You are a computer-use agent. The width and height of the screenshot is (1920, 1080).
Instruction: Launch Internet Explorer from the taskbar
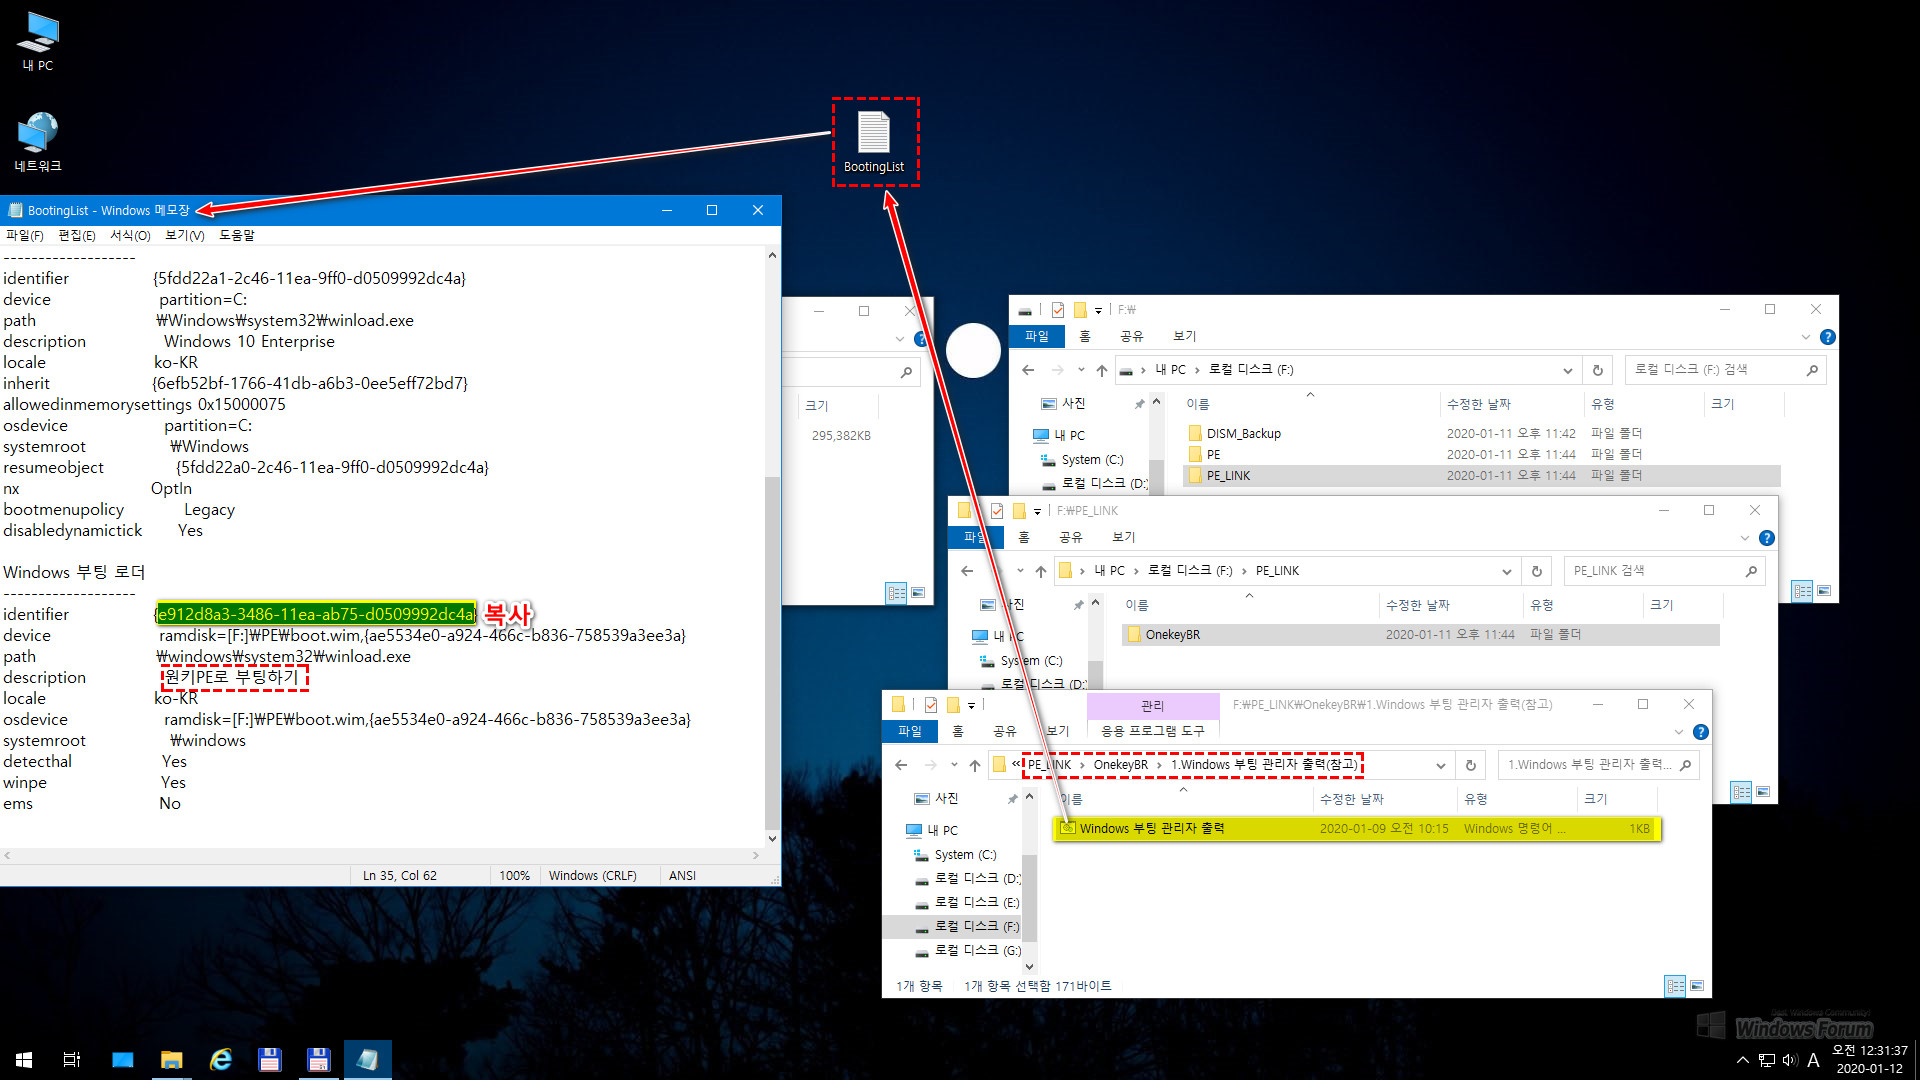coord(221,1059)
